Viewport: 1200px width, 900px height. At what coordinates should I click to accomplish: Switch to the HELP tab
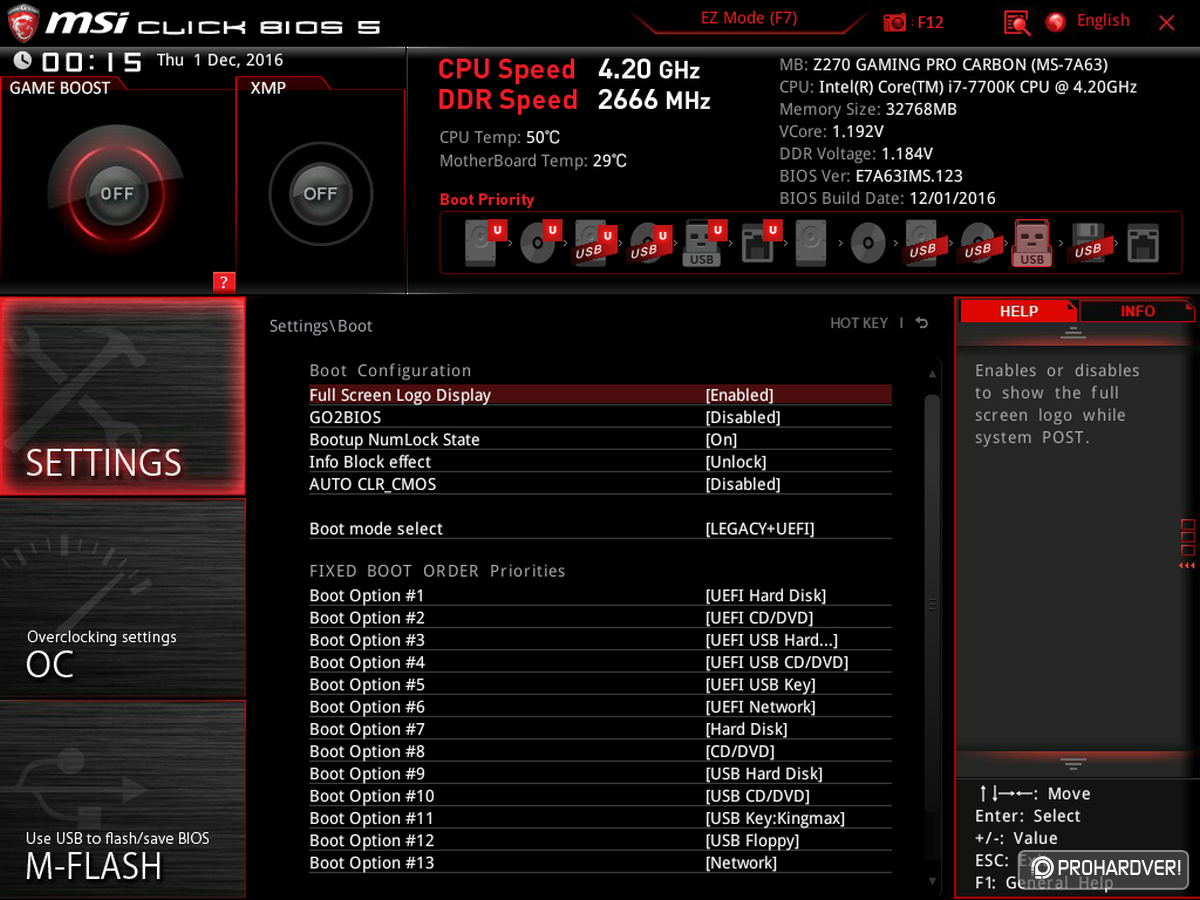(1019, 311)
